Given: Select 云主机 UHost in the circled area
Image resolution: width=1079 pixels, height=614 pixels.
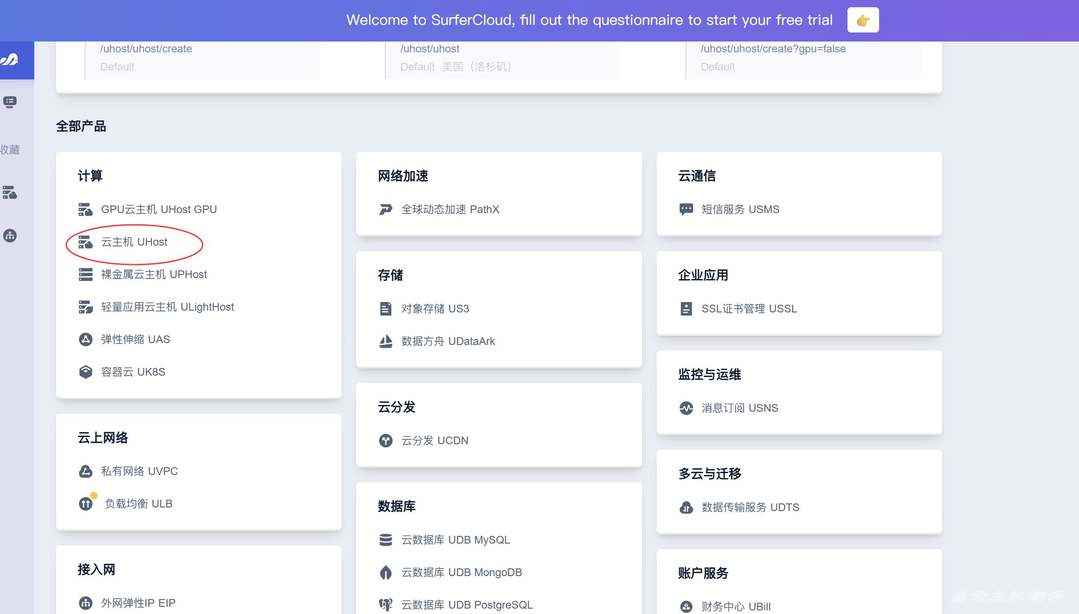Looking at the screenshot, I should tap(133, 241).
